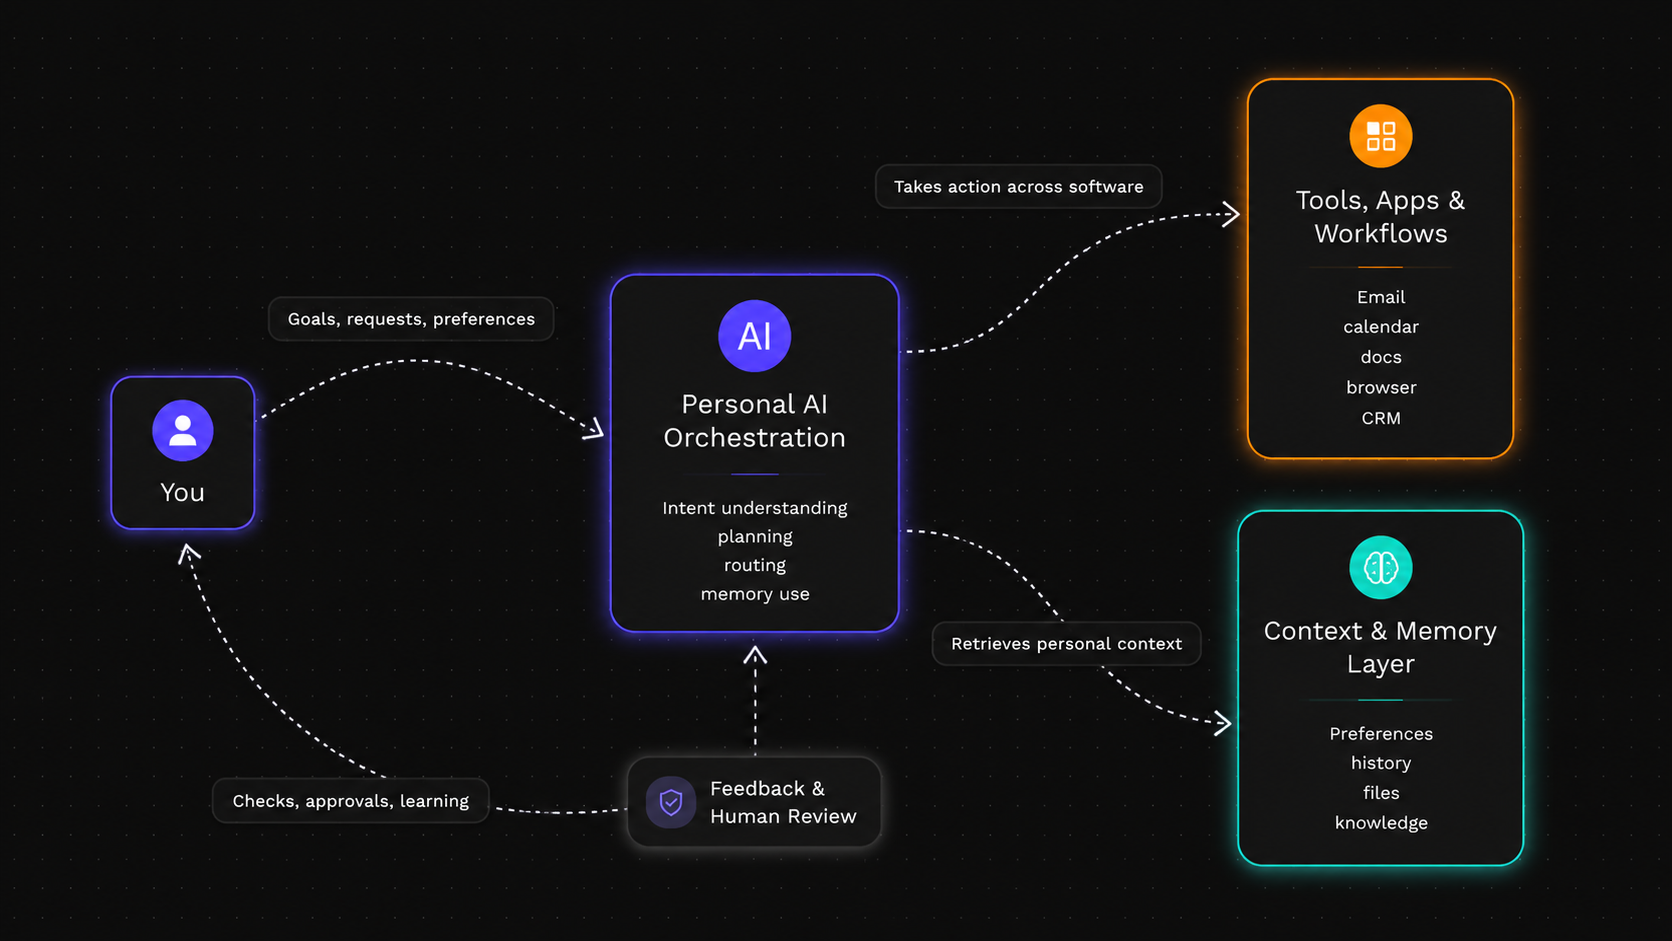
Task: Click the 'Context & Memory Layer' heading
Action: 1381,647
